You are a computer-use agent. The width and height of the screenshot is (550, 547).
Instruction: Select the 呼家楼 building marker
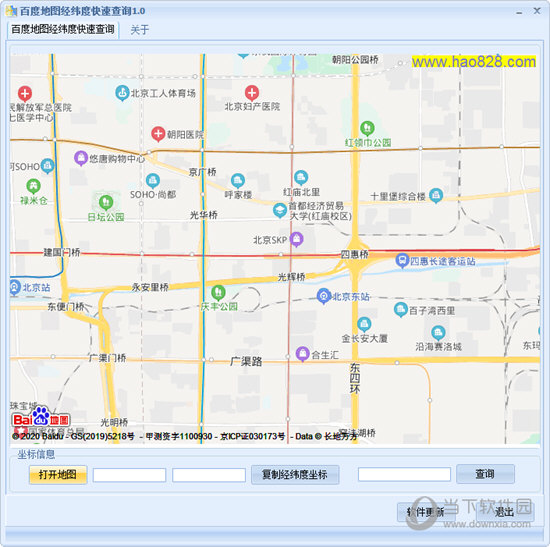pyautogui.click(x=237, y=181)
